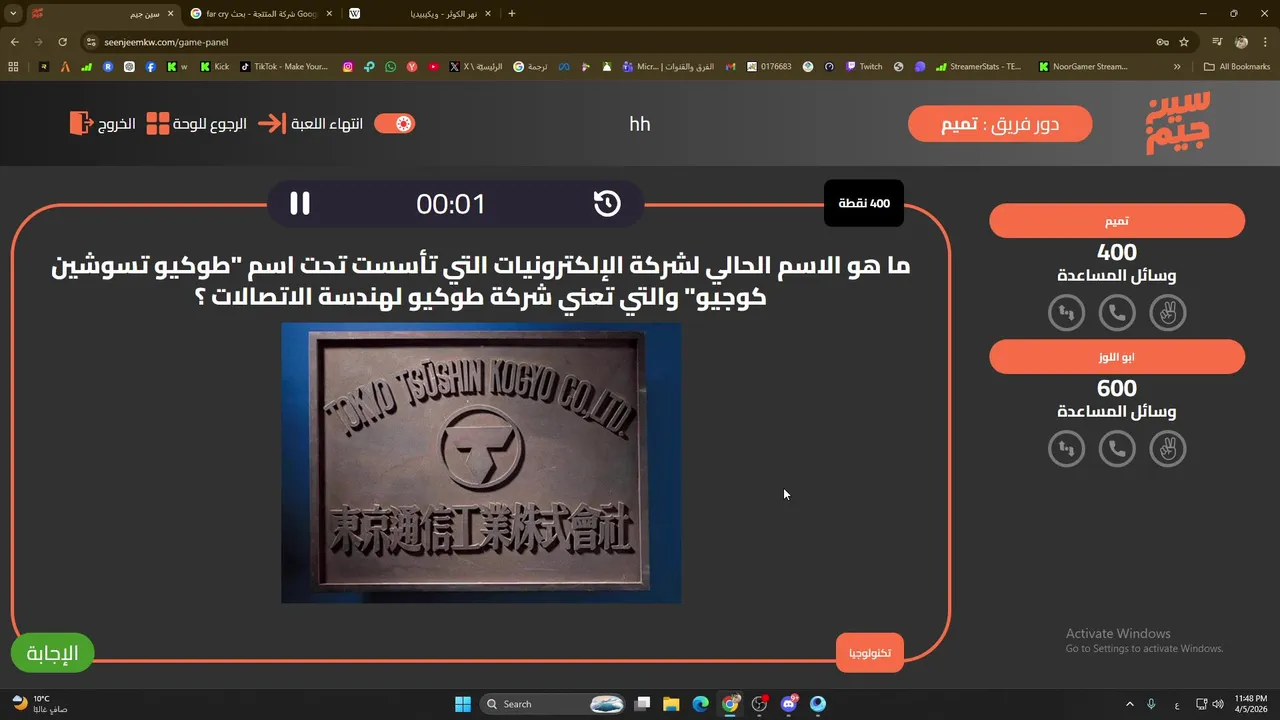The image size is (1280, 720).
Task: Click the address bar URL field
Action: click(620, 42)
